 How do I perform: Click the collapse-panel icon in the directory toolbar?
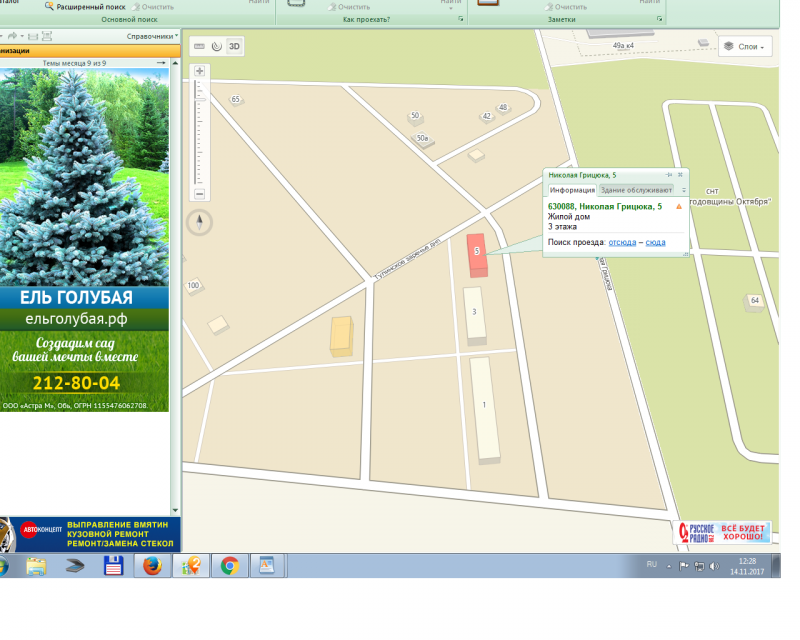coord(33,36)
